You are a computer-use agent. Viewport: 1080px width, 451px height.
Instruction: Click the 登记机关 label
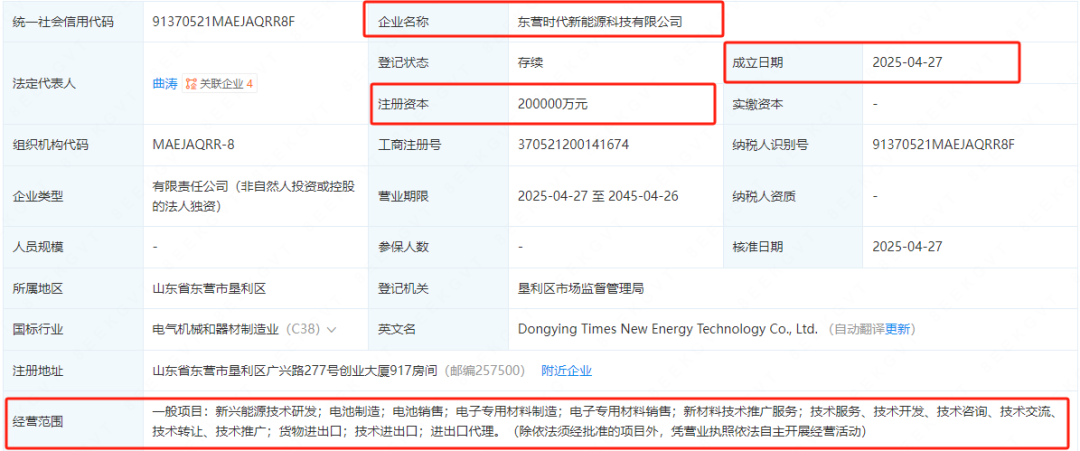(x=404, y=289)
